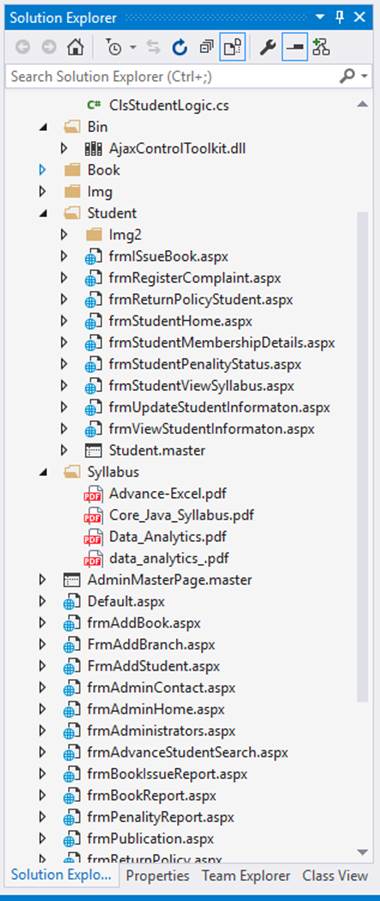Click the Collapse All icon

click(206, 47)
